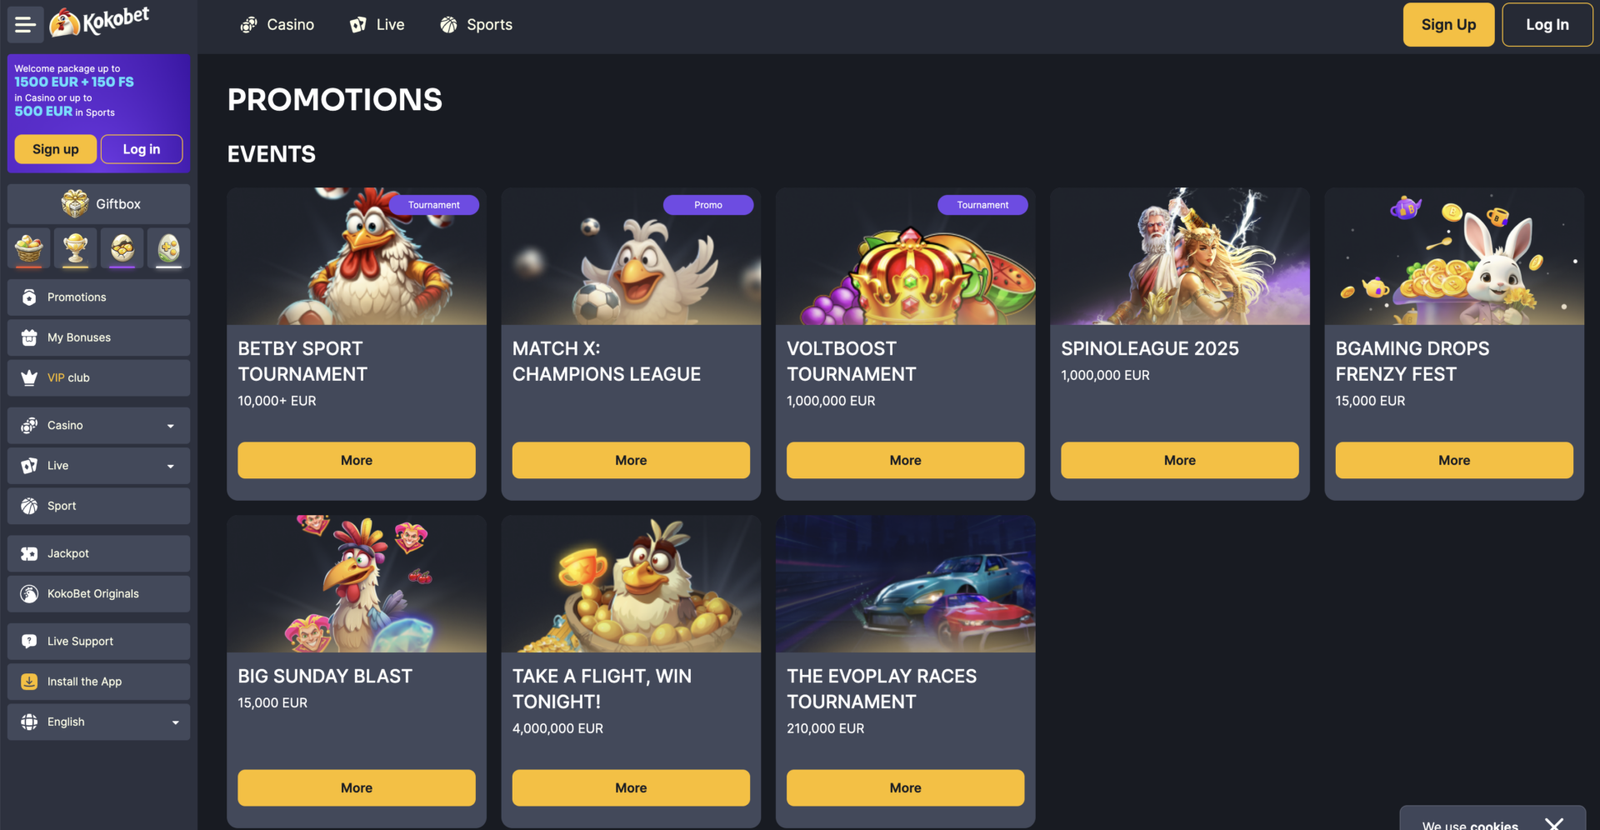Start Live Support chat
This screenshot has height=830, width=1600.
[99, 641]
